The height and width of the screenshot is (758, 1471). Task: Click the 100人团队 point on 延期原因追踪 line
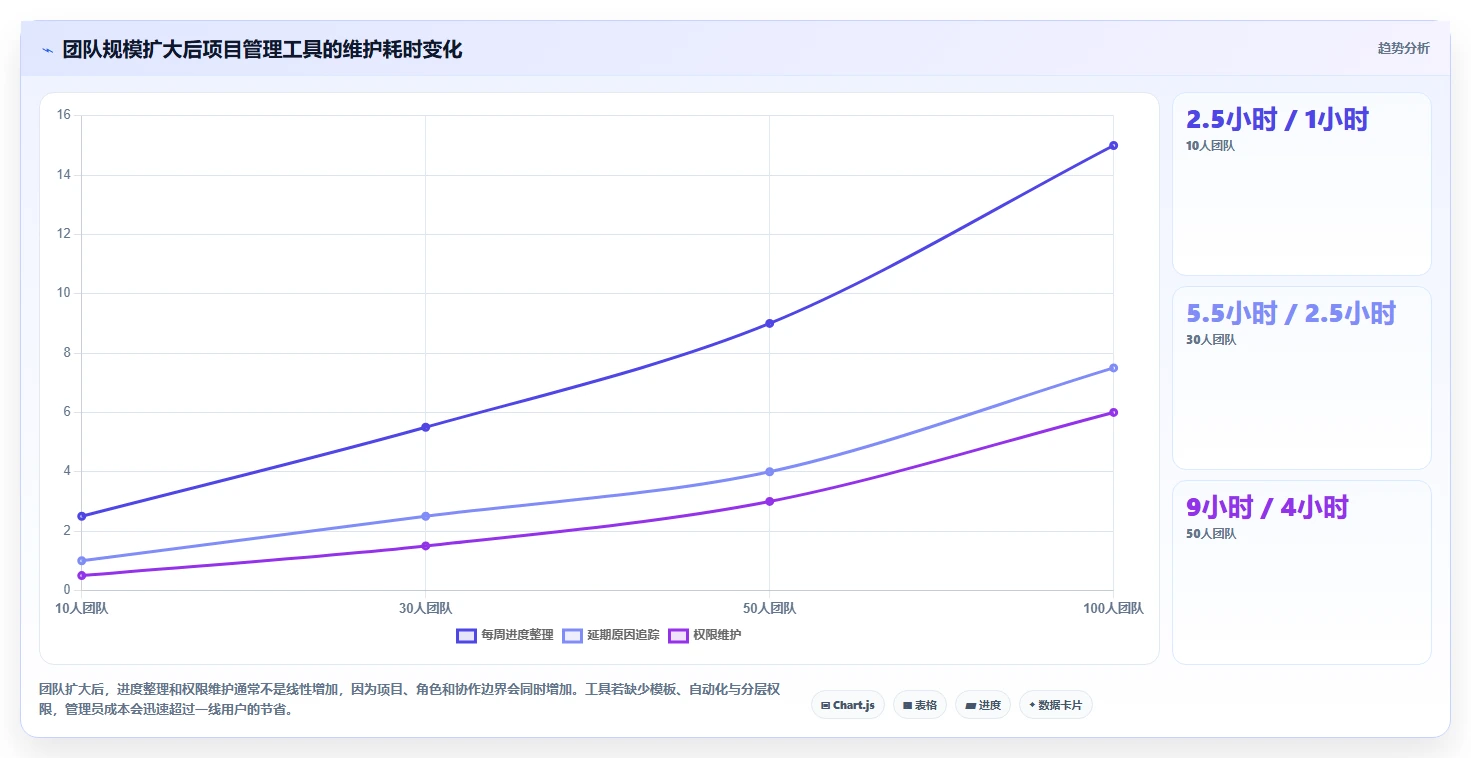1113,368
